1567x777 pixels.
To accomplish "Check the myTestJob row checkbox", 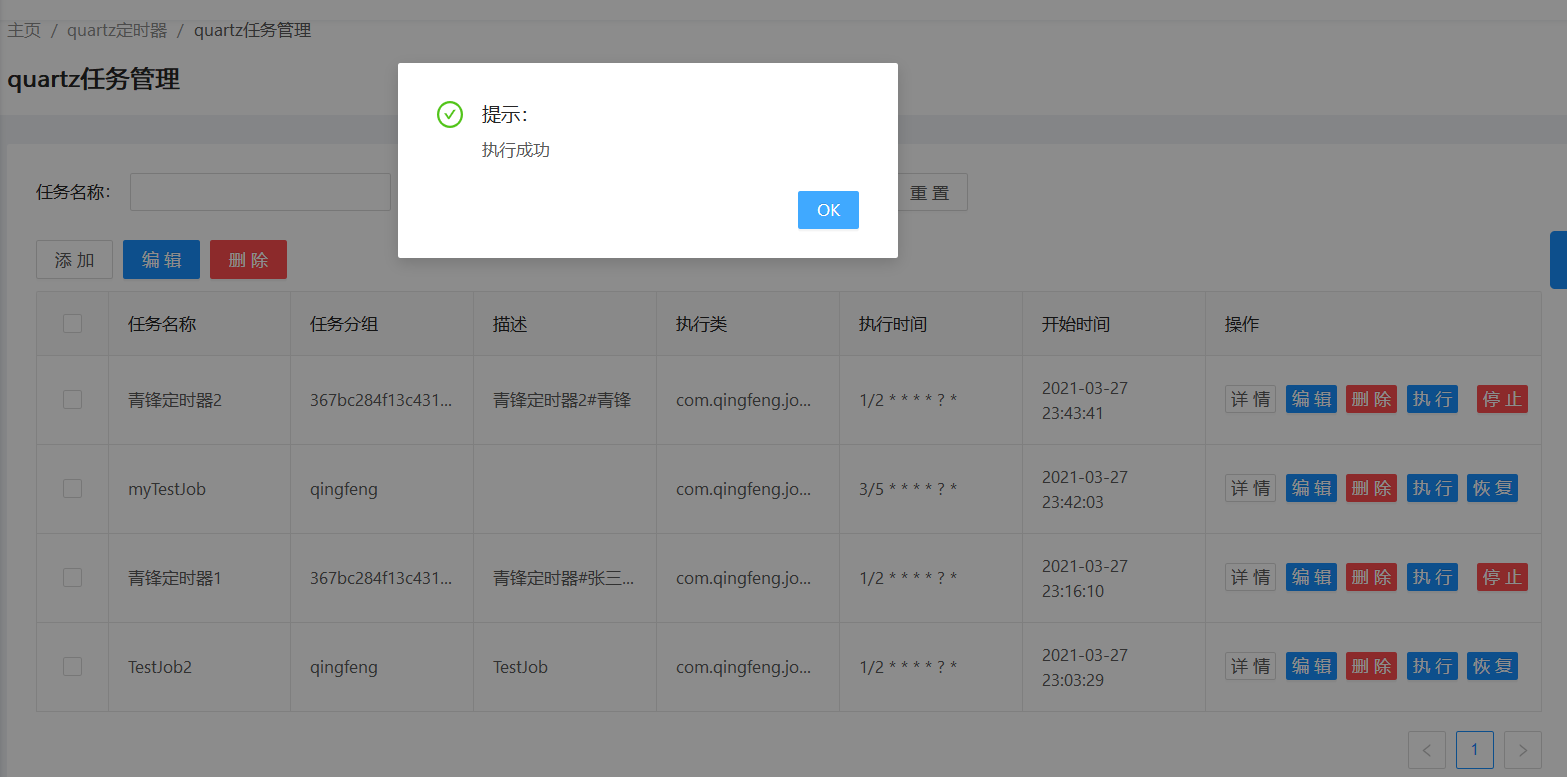I will pyautogui.click(x=72, y=489).
